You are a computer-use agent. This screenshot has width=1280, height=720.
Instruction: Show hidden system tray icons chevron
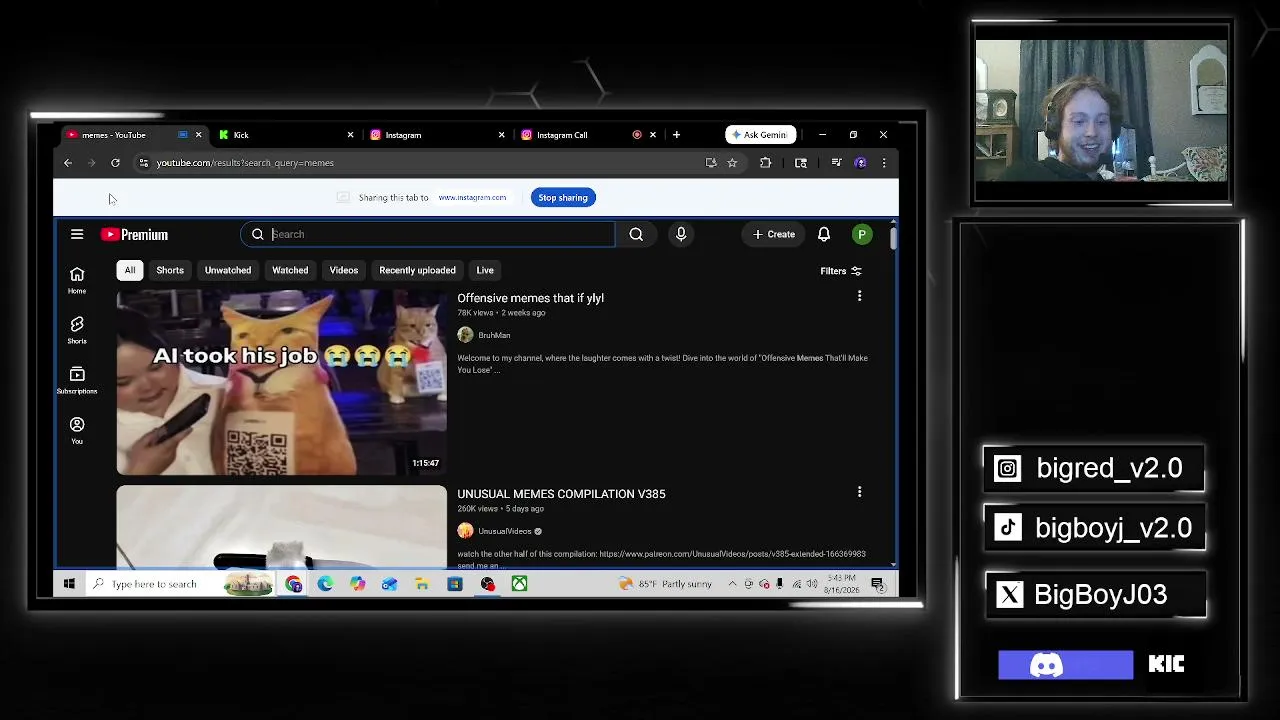click(x=732, y=584)
